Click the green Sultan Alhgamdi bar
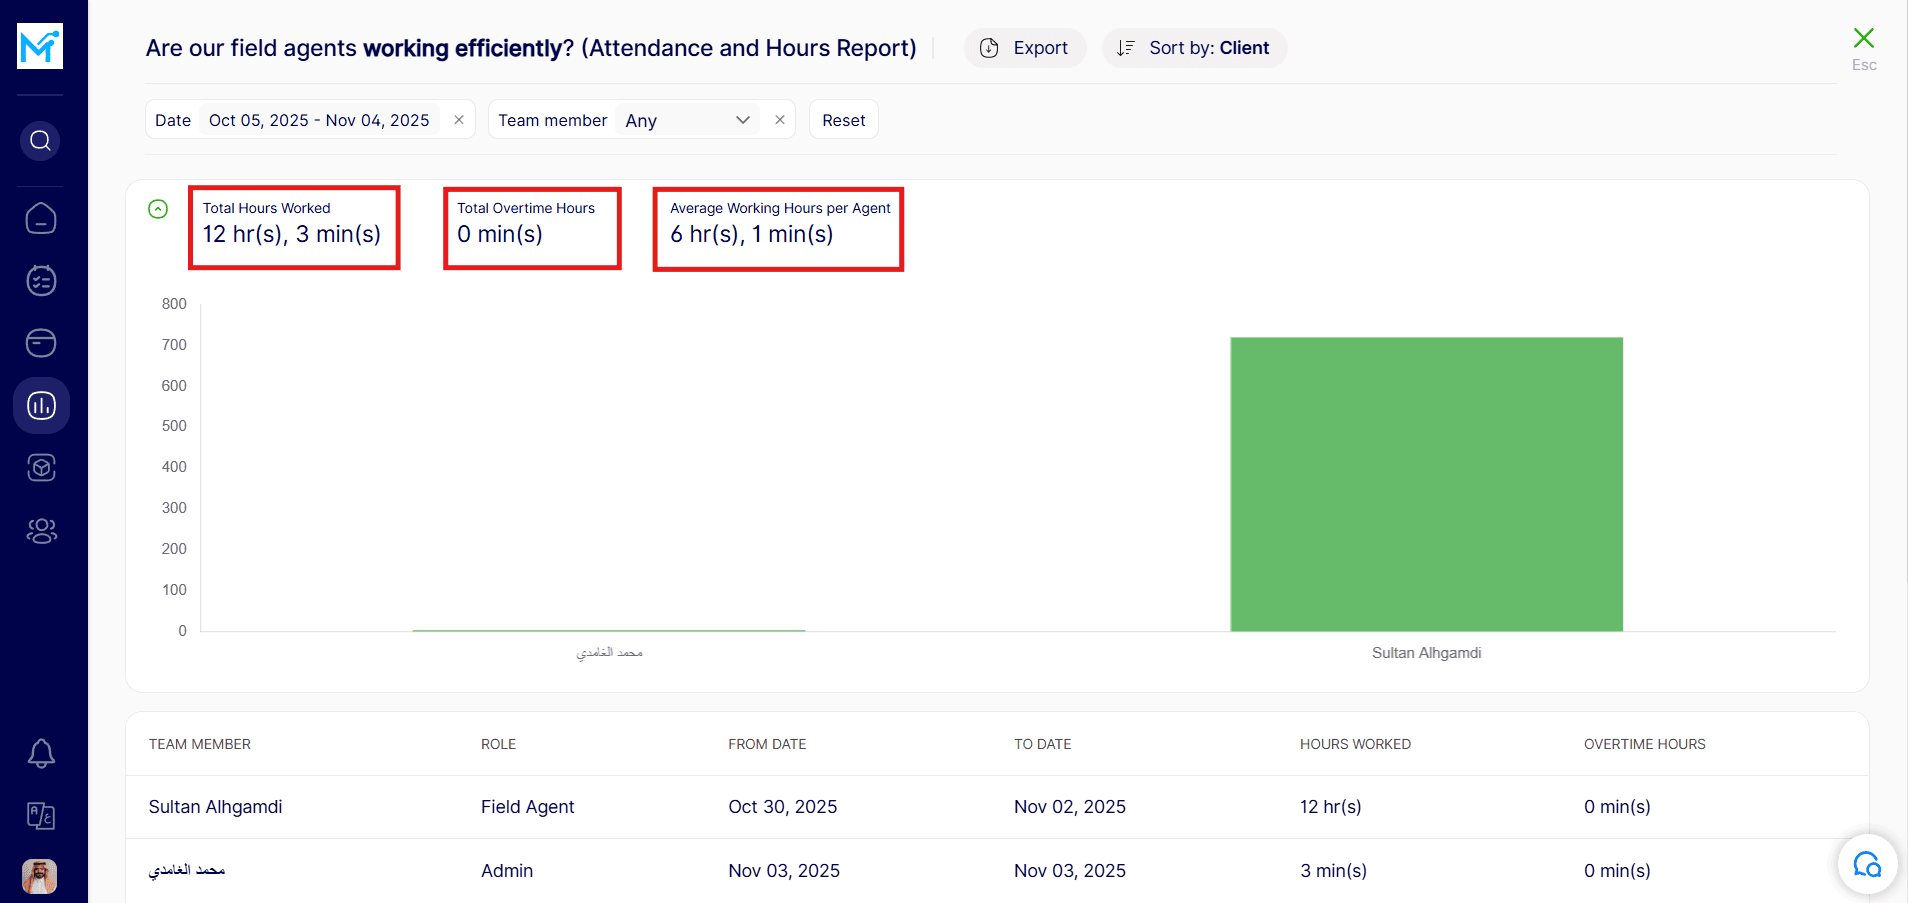This screenshot has width=1908, height=903. (1426, 484)
